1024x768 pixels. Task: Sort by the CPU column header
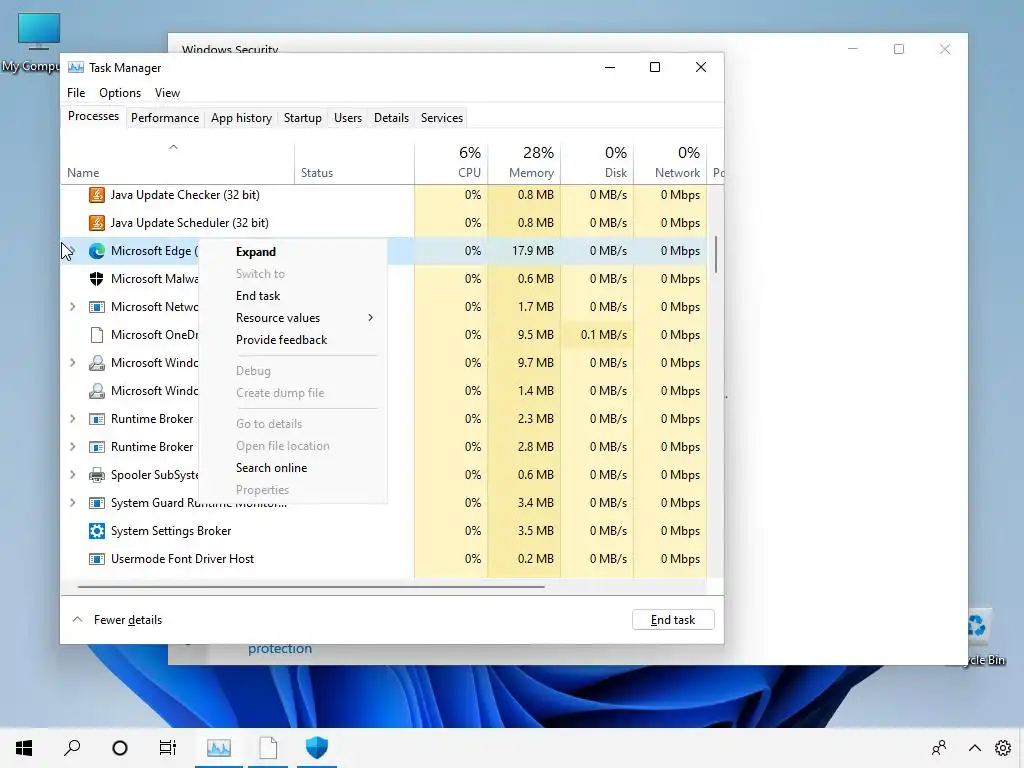tap(451, 163)
